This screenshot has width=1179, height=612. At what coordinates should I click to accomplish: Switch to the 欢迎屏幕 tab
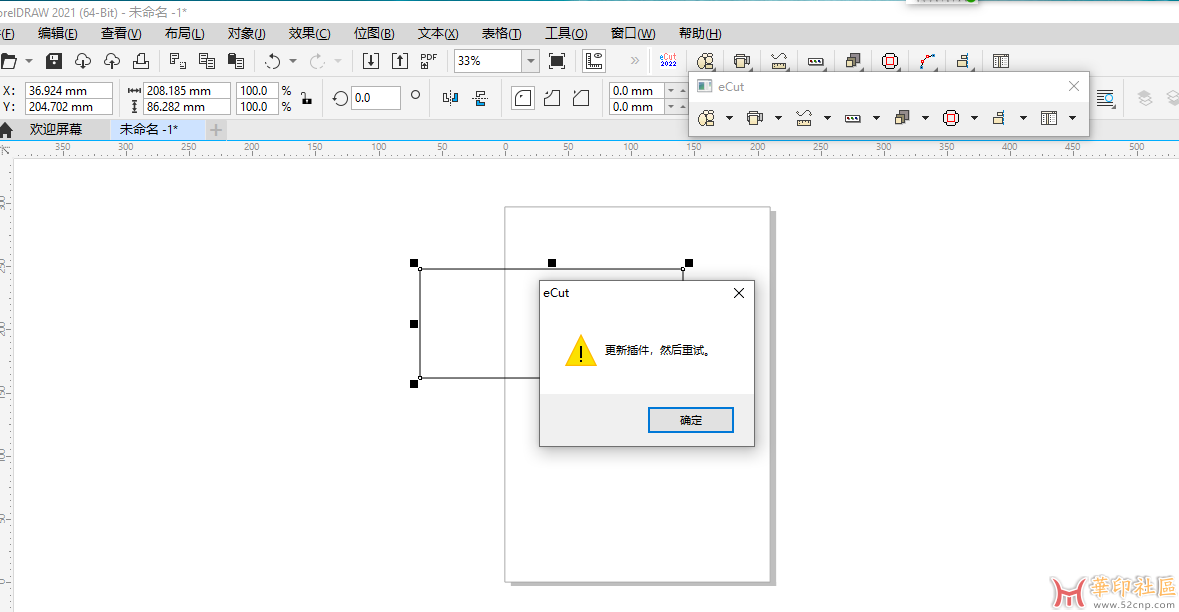click(x=56, y=129)
